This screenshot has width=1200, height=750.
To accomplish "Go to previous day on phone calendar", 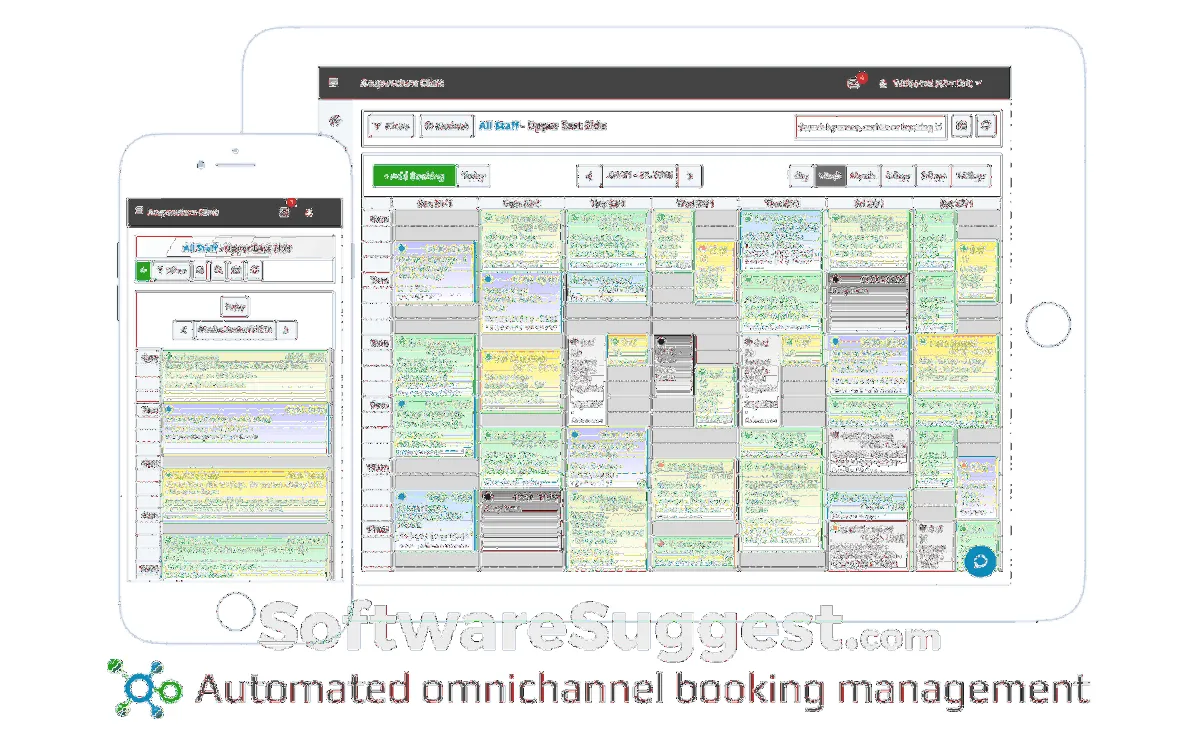I will (x=182, y=330).
